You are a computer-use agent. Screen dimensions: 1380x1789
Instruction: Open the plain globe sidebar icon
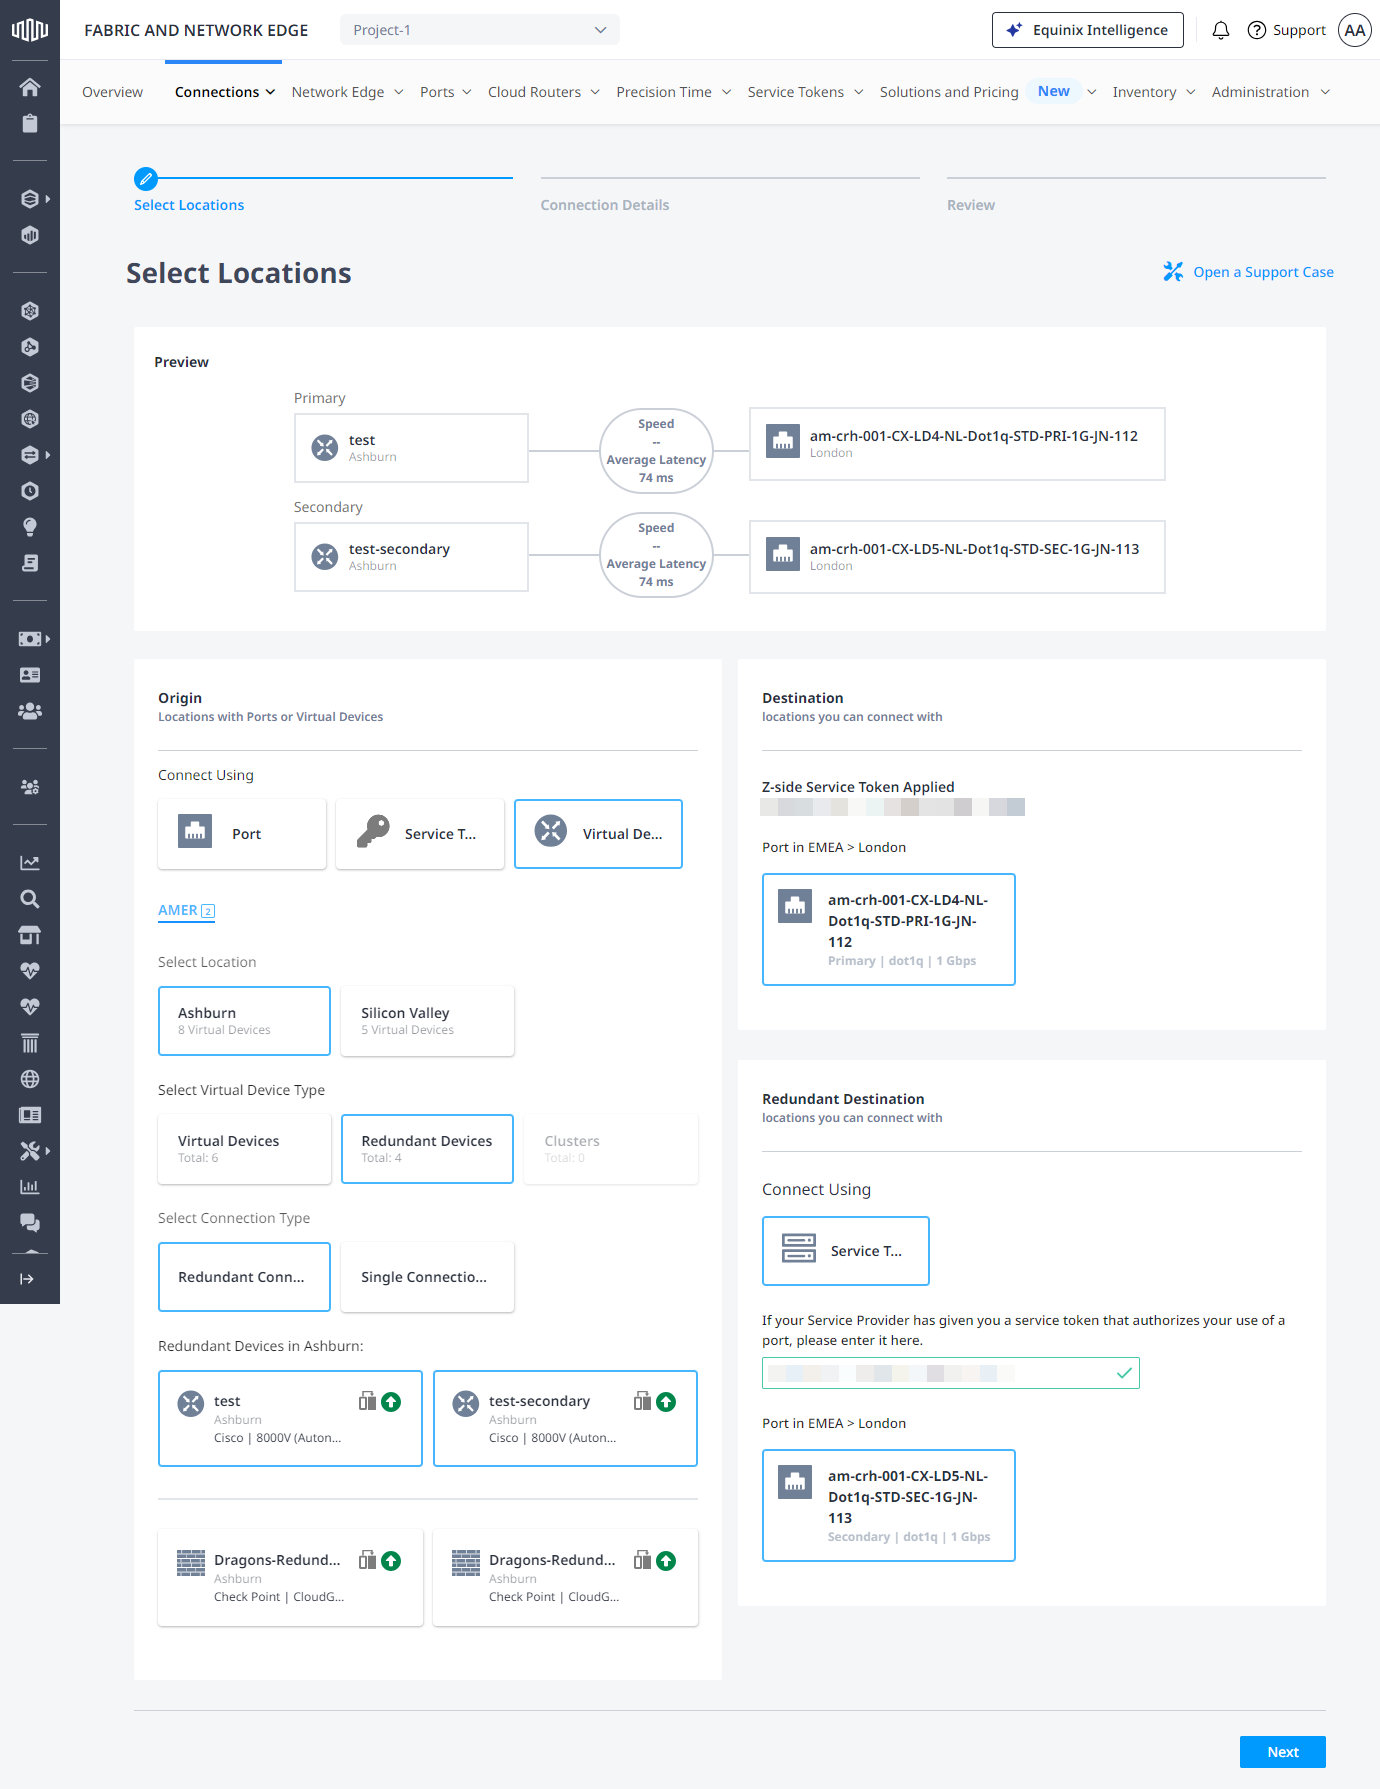[30, 1079]
